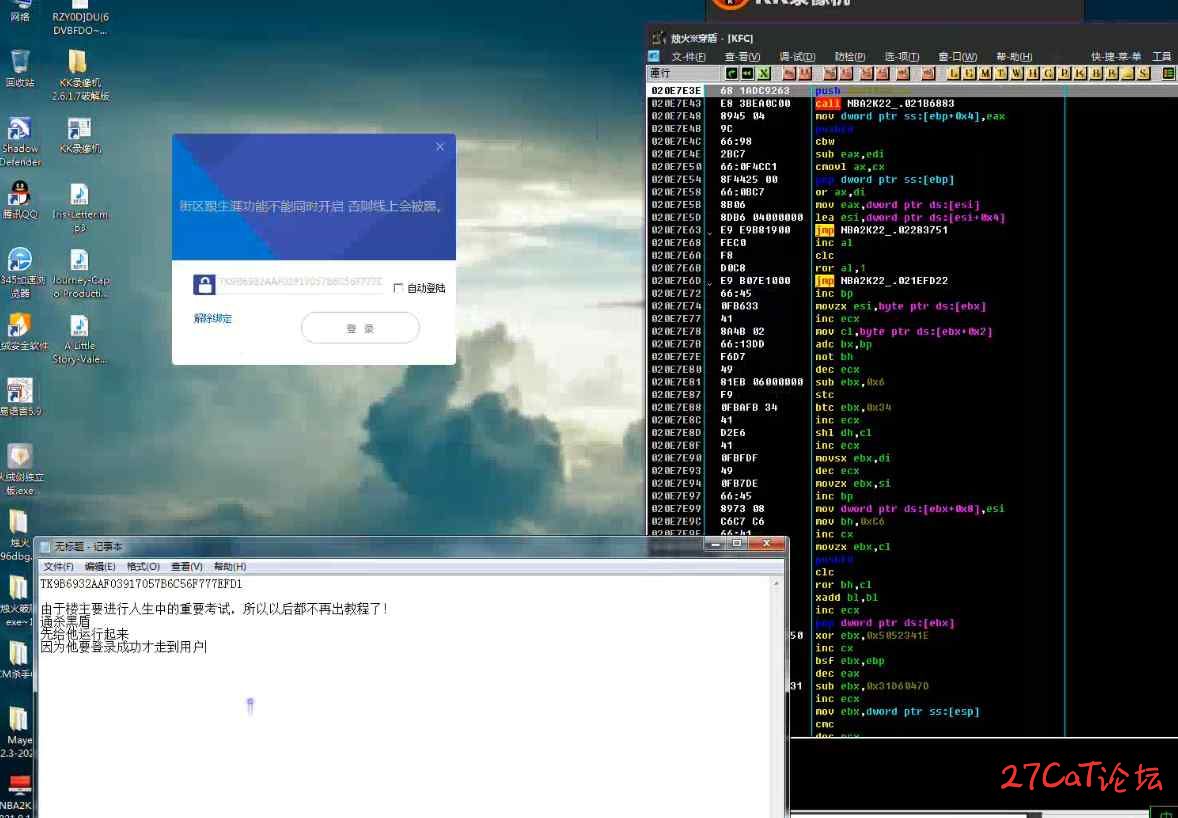1178x818 pixels.
Task: Open Notepad's 文件(F) menu
Action: (x=59, y=566)
